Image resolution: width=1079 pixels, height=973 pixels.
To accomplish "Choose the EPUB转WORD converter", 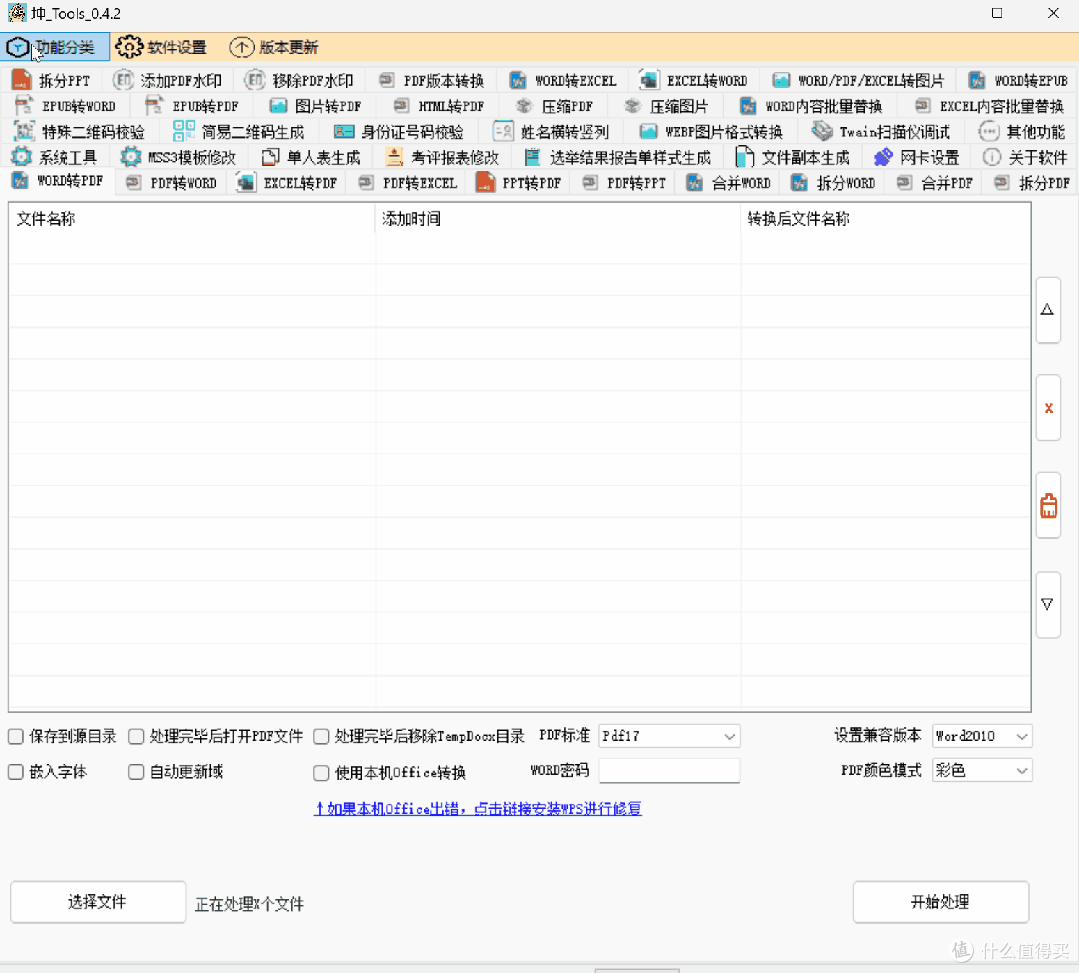I will 65,106.
